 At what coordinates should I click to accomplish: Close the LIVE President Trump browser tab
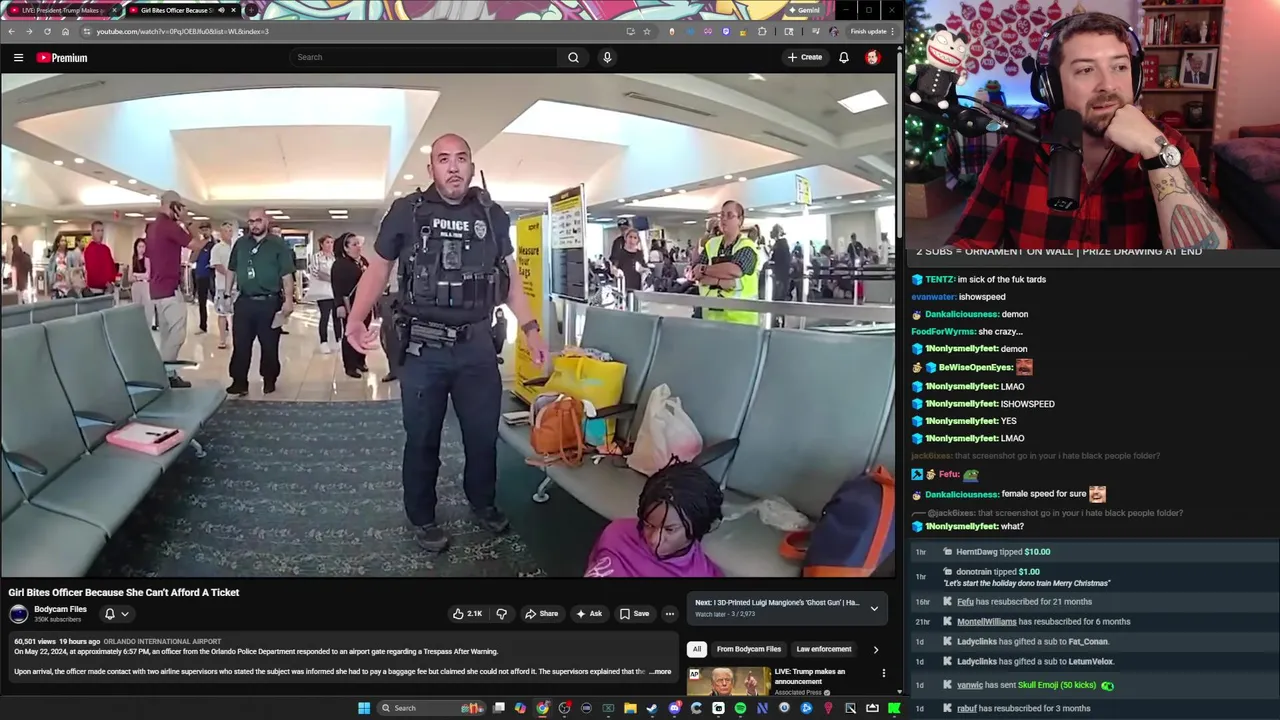(x=113, y=10)
